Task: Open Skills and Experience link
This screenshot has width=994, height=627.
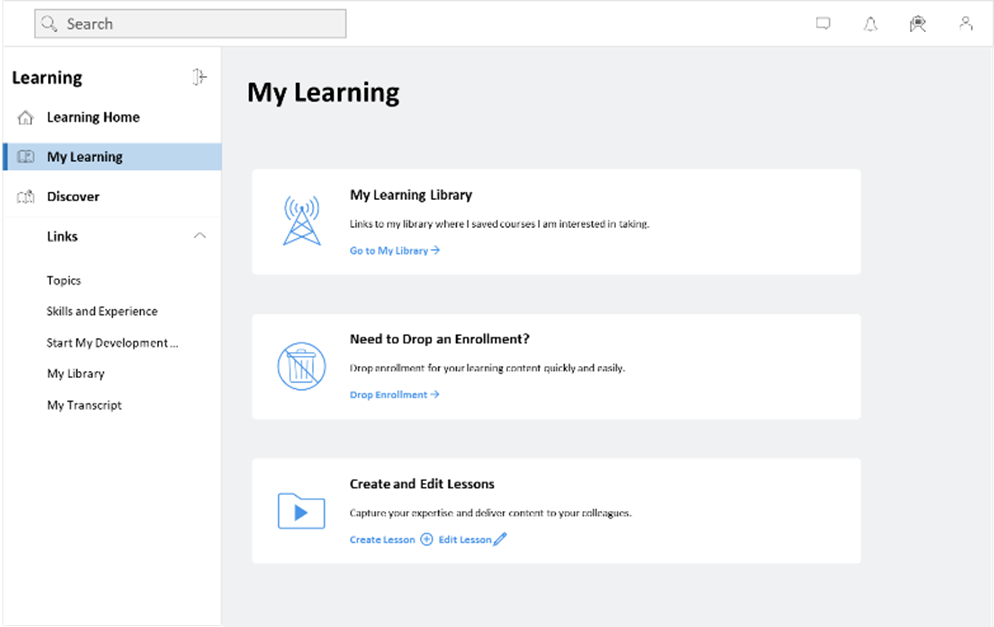Action: [x=102, y=312]
